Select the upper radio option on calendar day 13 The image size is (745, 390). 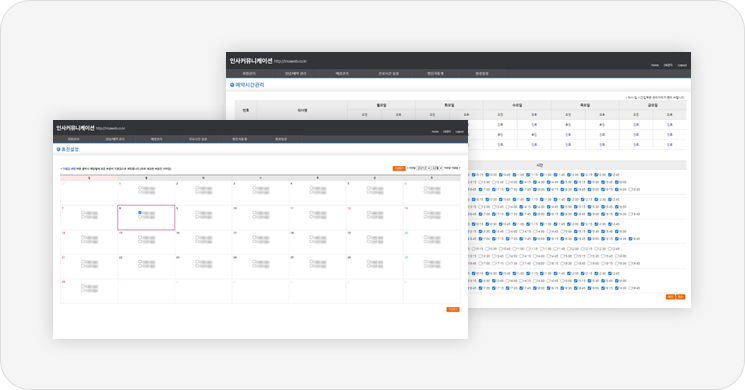pos(425,213)
